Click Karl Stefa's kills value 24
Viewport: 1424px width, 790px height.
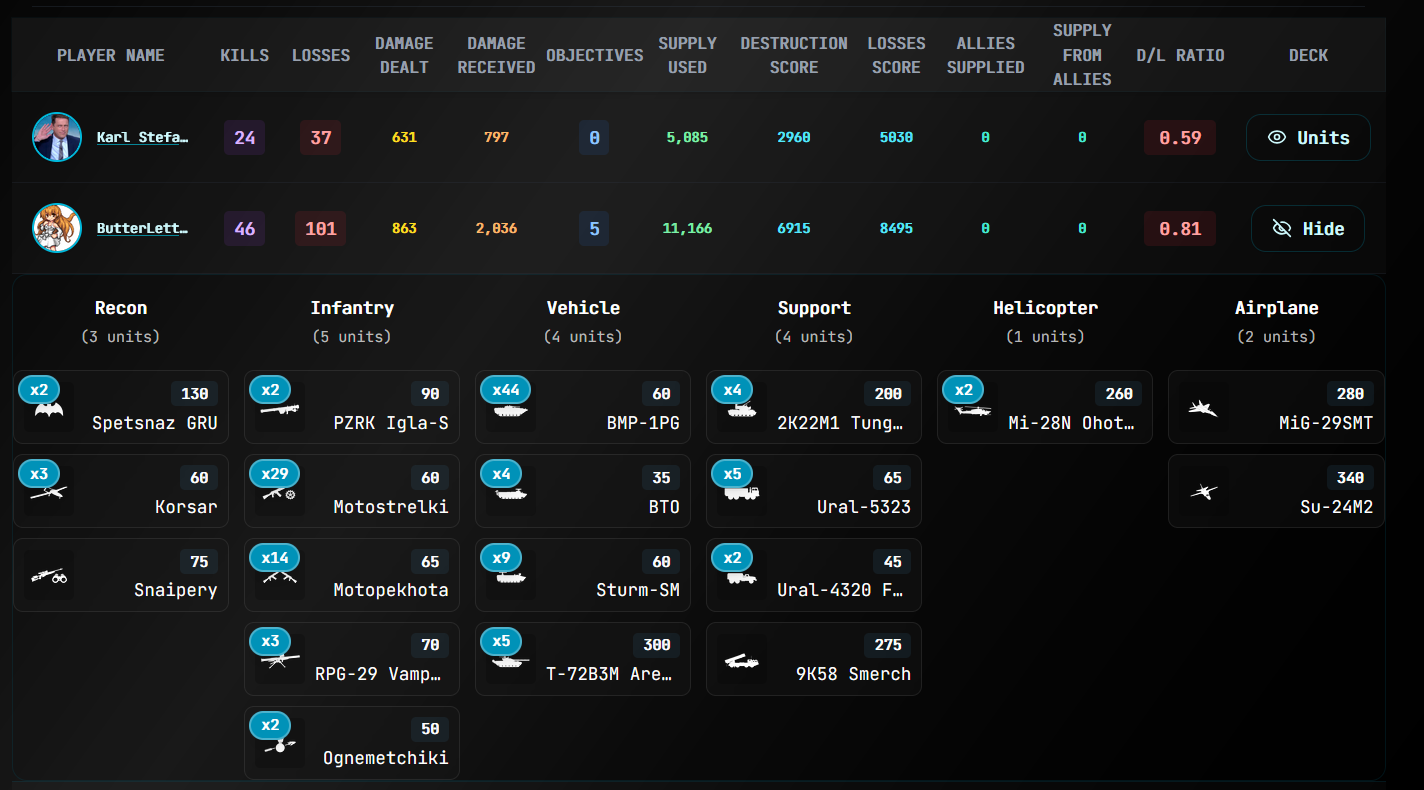[245, 137]
